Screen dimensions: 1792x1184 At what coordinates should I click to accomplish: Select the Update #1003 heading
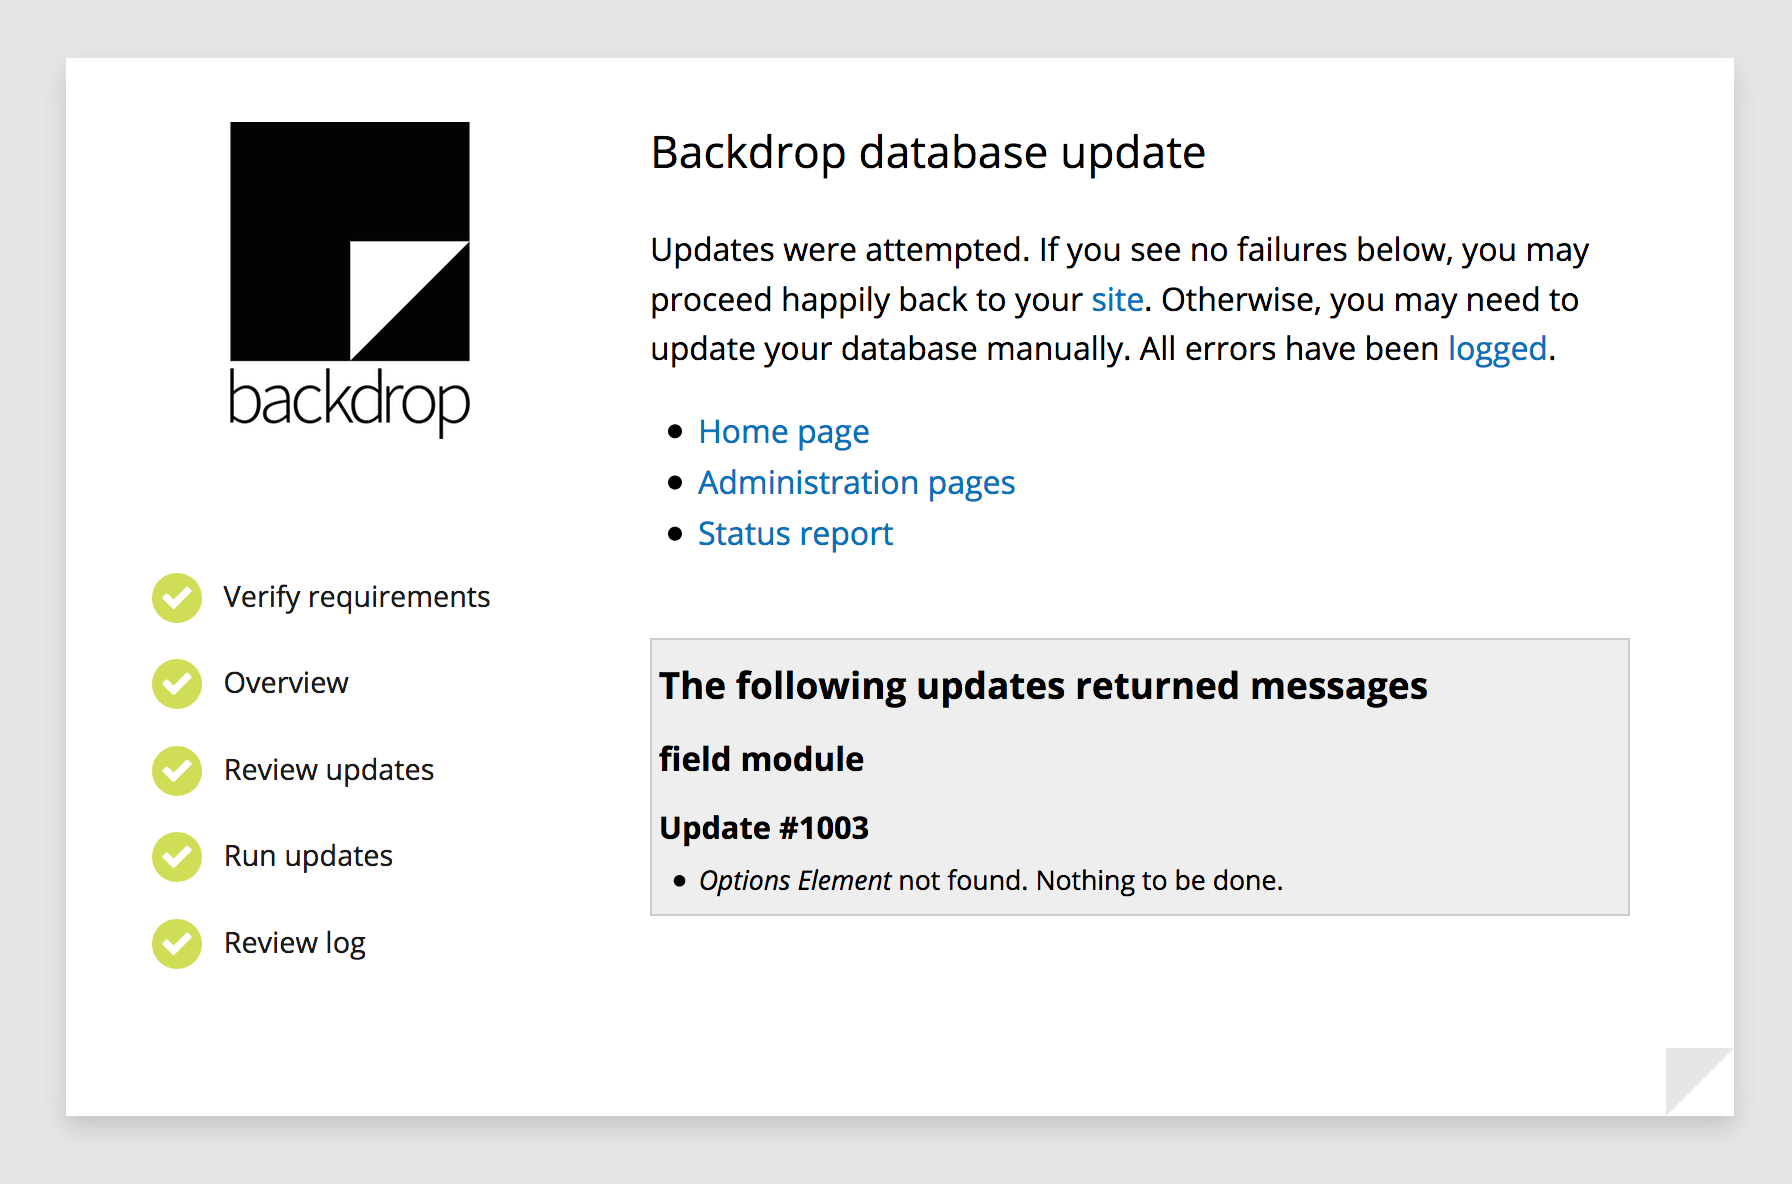(764, 828)
